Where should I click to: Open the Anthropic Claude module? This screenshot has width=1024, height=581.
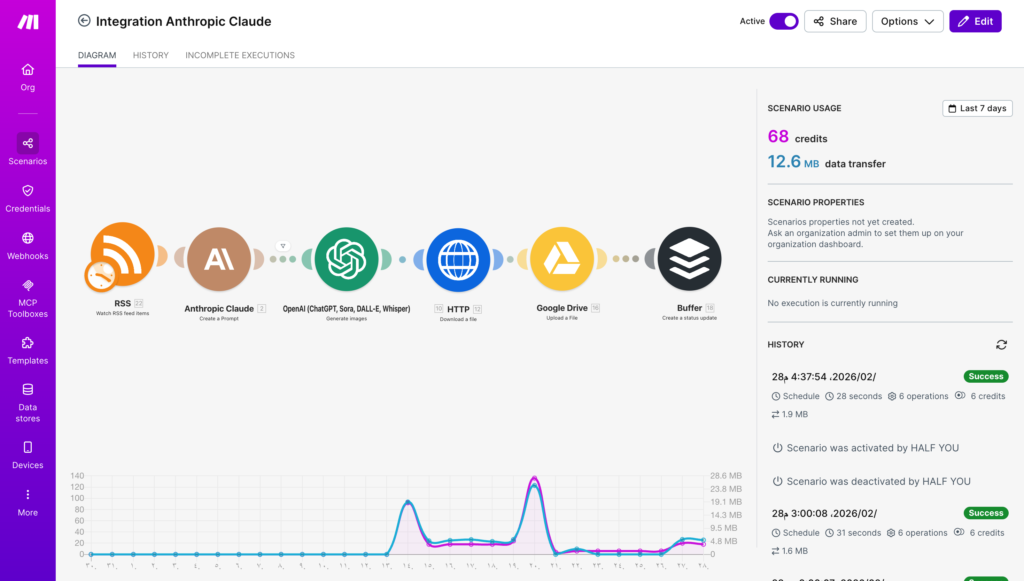click(219, 259)
